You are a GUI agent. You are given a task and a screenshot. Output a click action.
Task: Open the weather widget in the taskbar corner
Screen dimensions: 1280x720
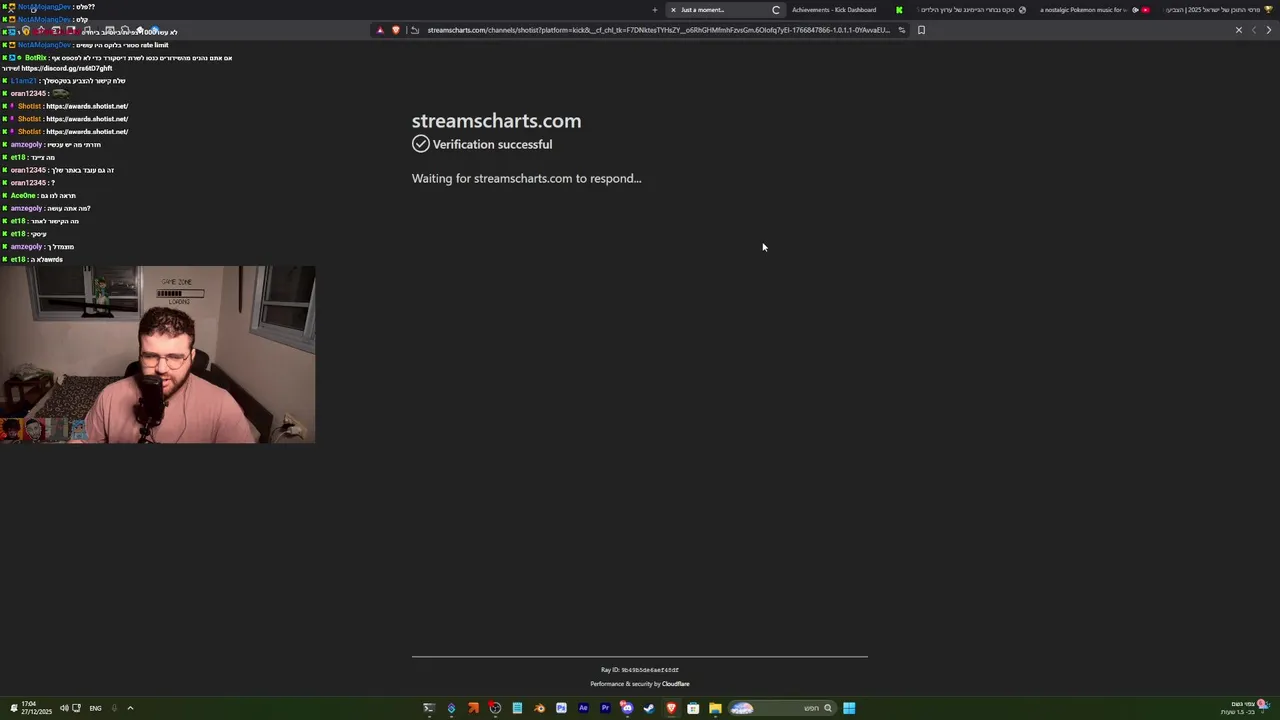tap(1245, 708)
